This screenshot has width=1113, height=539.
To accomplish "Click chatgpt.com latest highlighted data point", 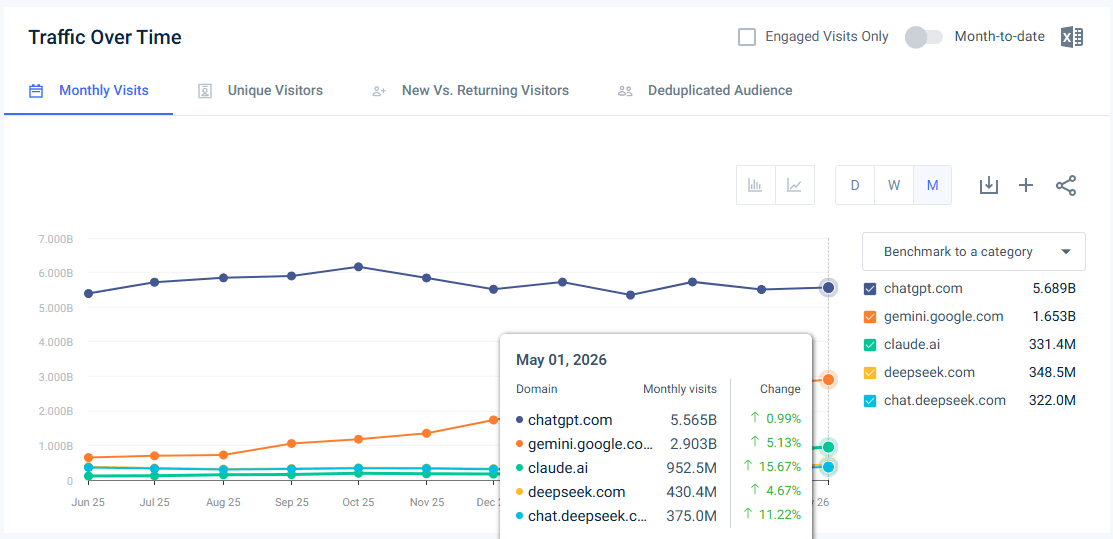I will point(828,288).
